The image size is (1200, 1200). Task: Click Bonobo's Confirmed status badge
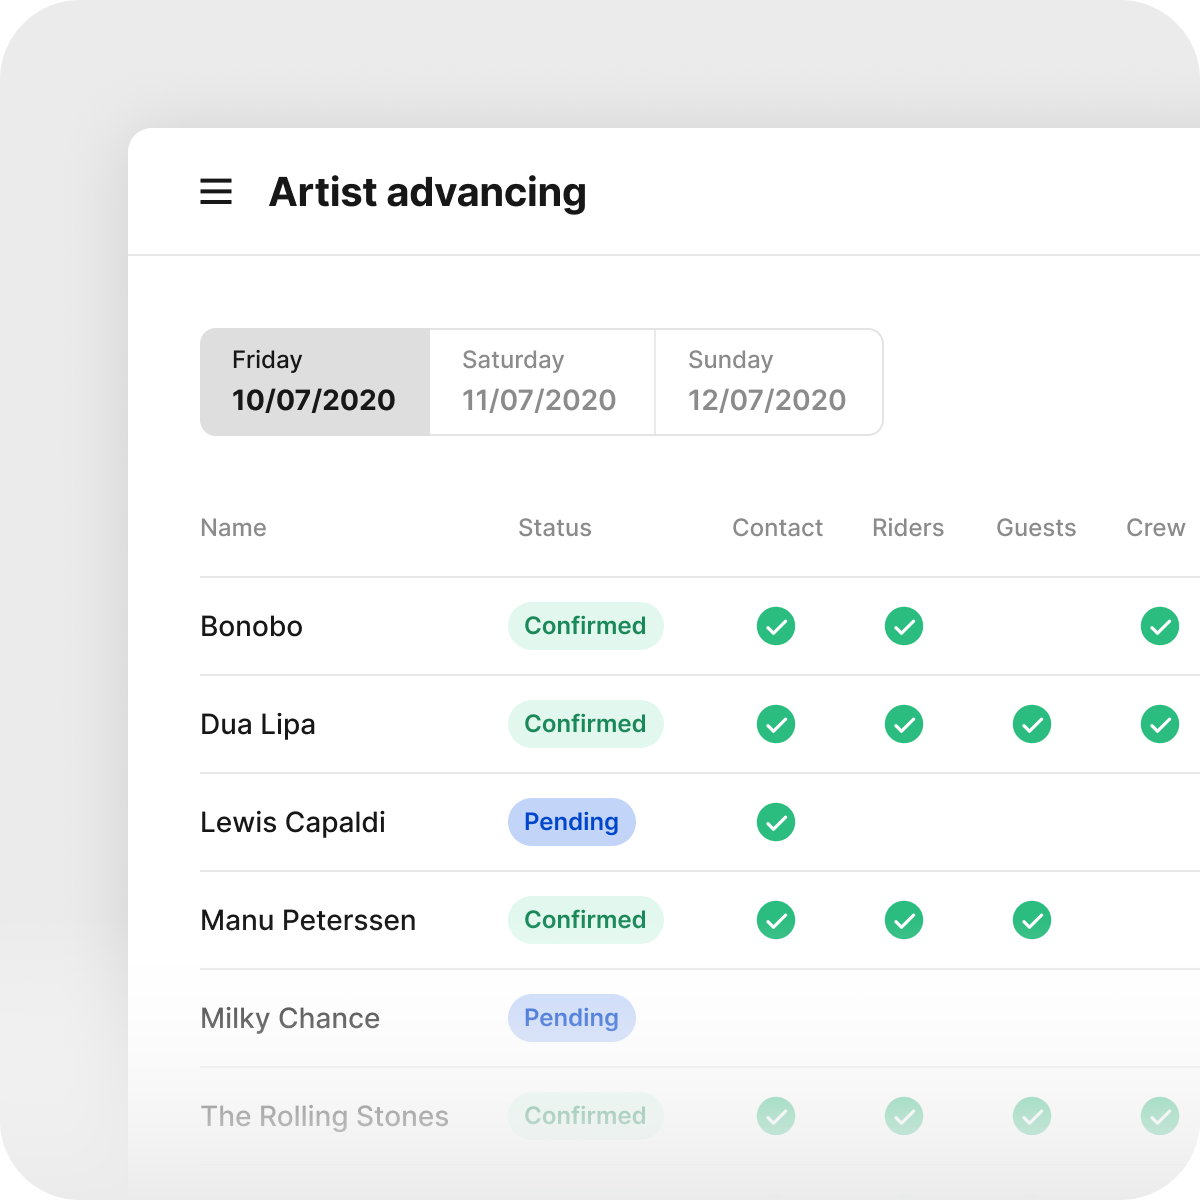pos(585,626)
